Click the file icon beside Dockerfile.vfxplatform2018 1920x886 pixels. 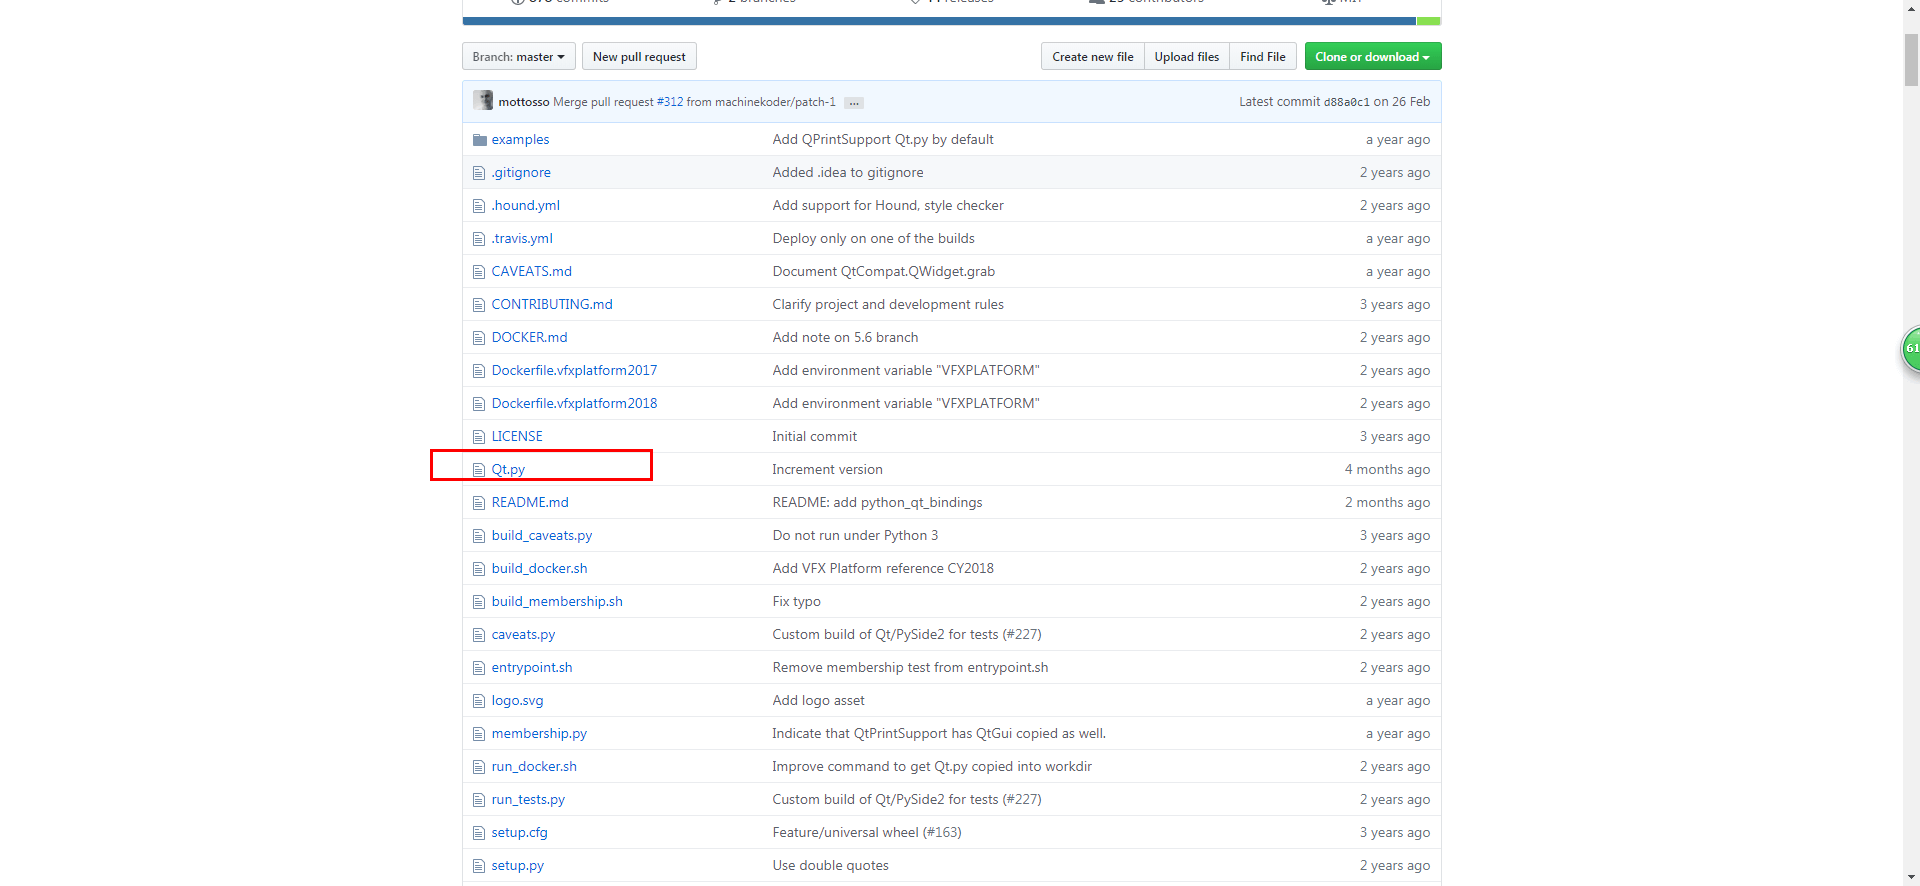(478, 404)
